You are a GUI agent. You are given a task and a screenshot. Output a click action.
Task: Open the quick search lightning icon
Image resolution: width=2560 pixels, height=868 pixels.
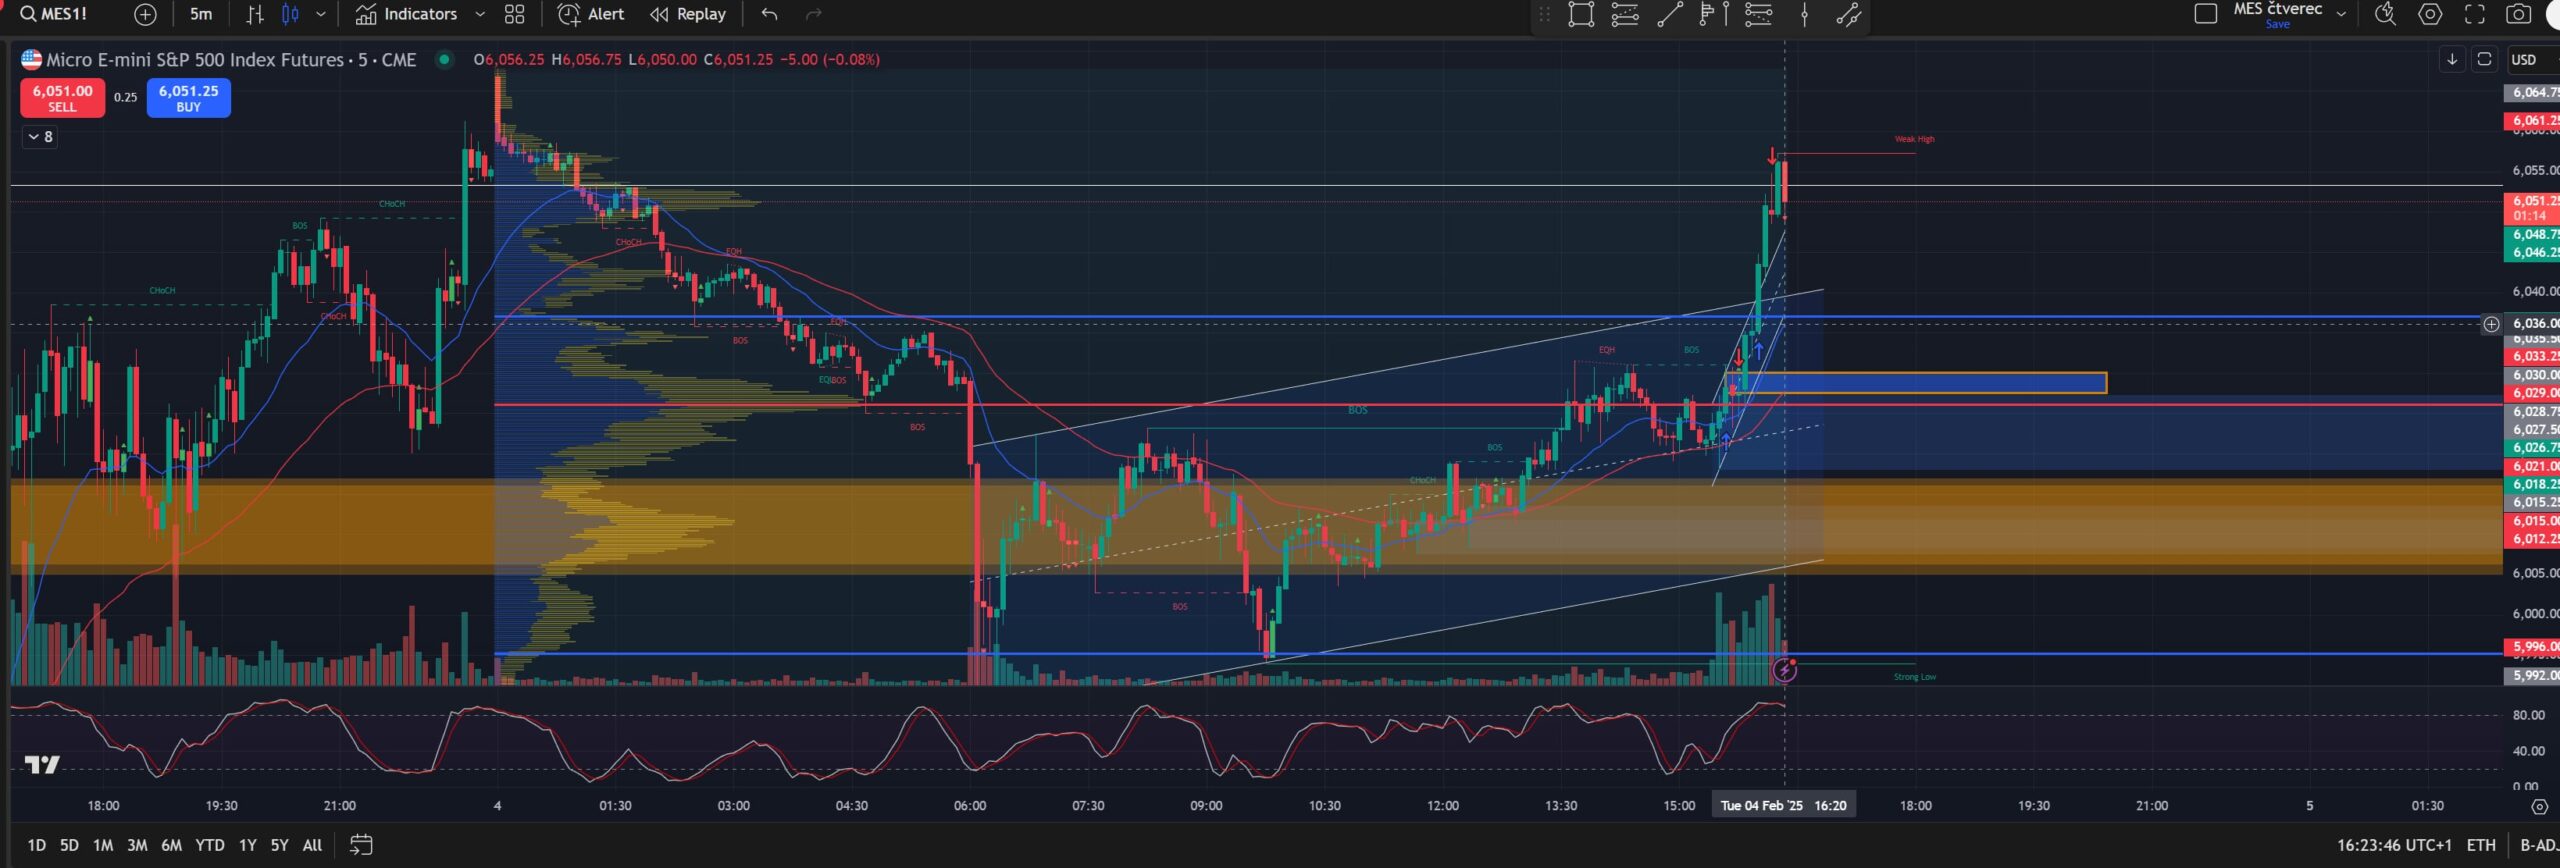point(2385,14)
